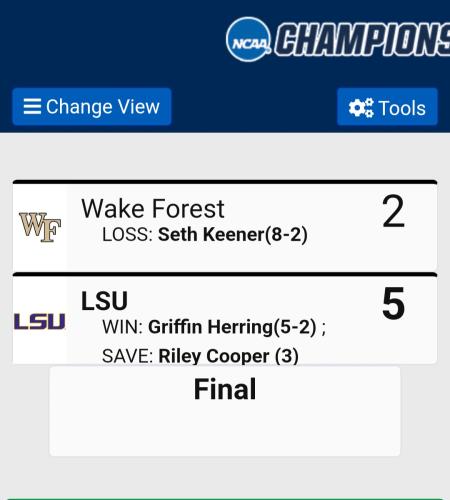Open the LSU team name
Image resolution: width=450 pixels, height=500 pixels.
104,301
